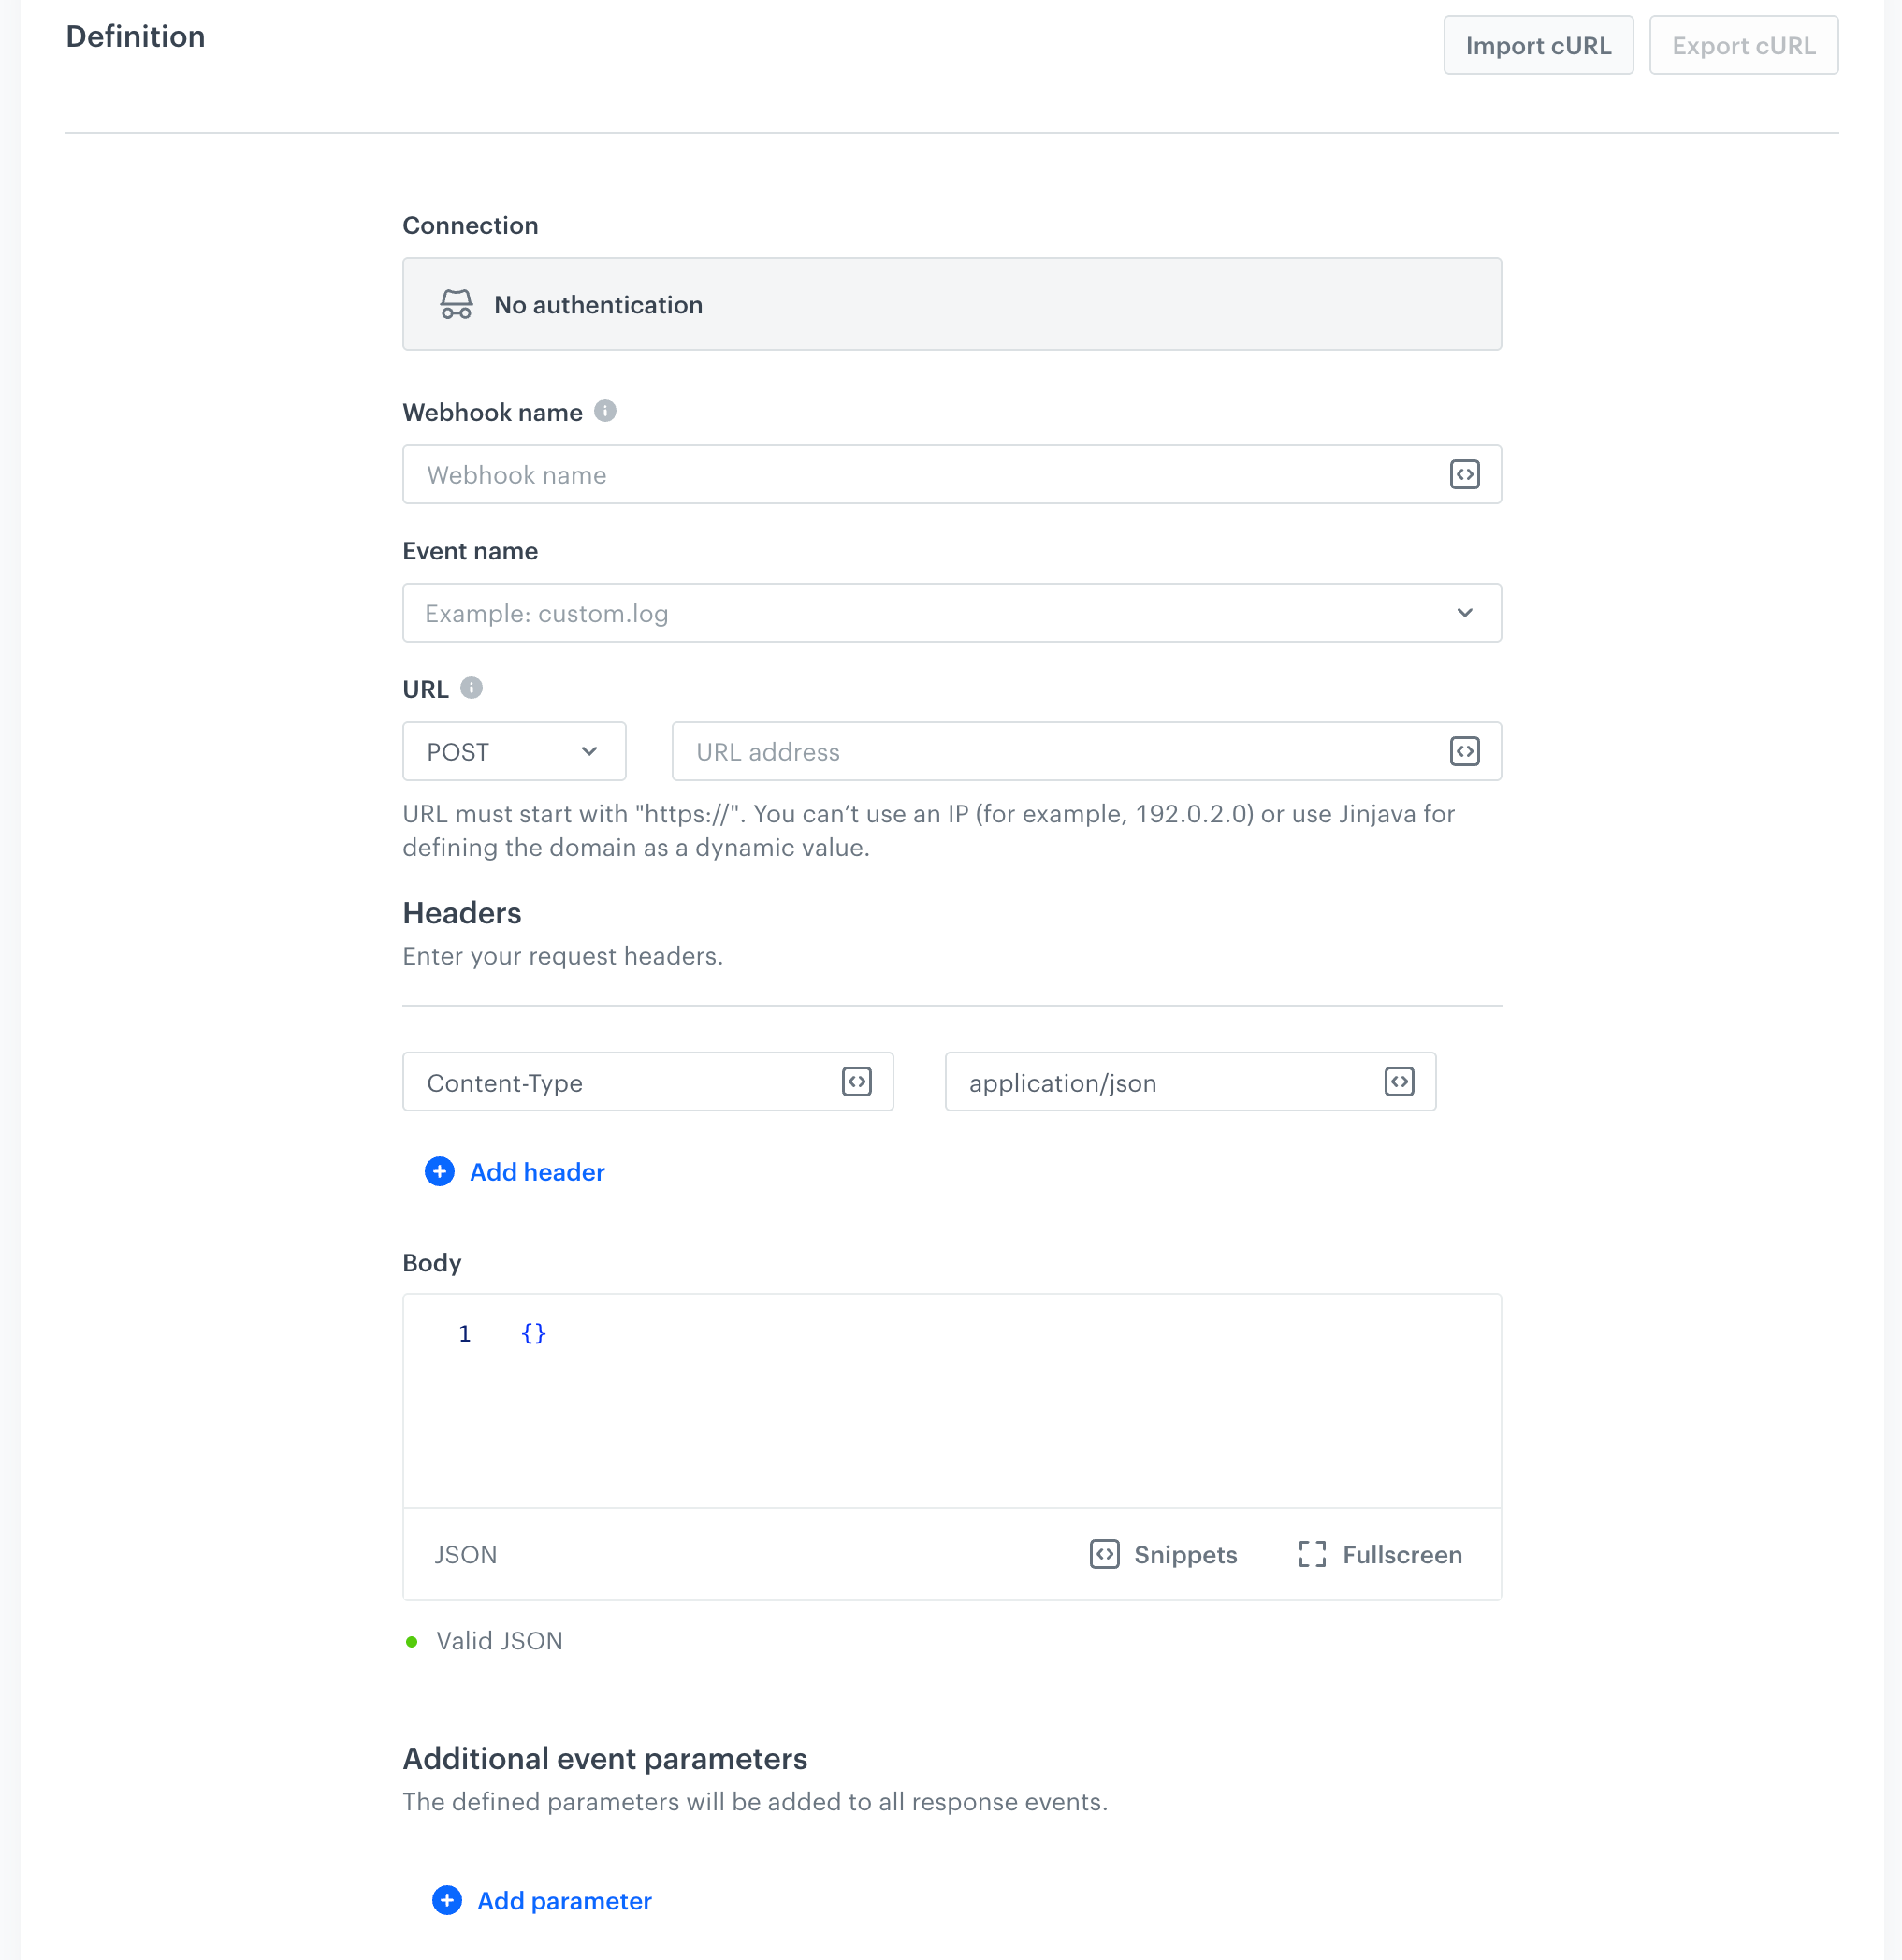The width and height of the screenshot is (1902, 1960).
Task: Open the Fullscreen body editor
Action: pos(1380,1554)
